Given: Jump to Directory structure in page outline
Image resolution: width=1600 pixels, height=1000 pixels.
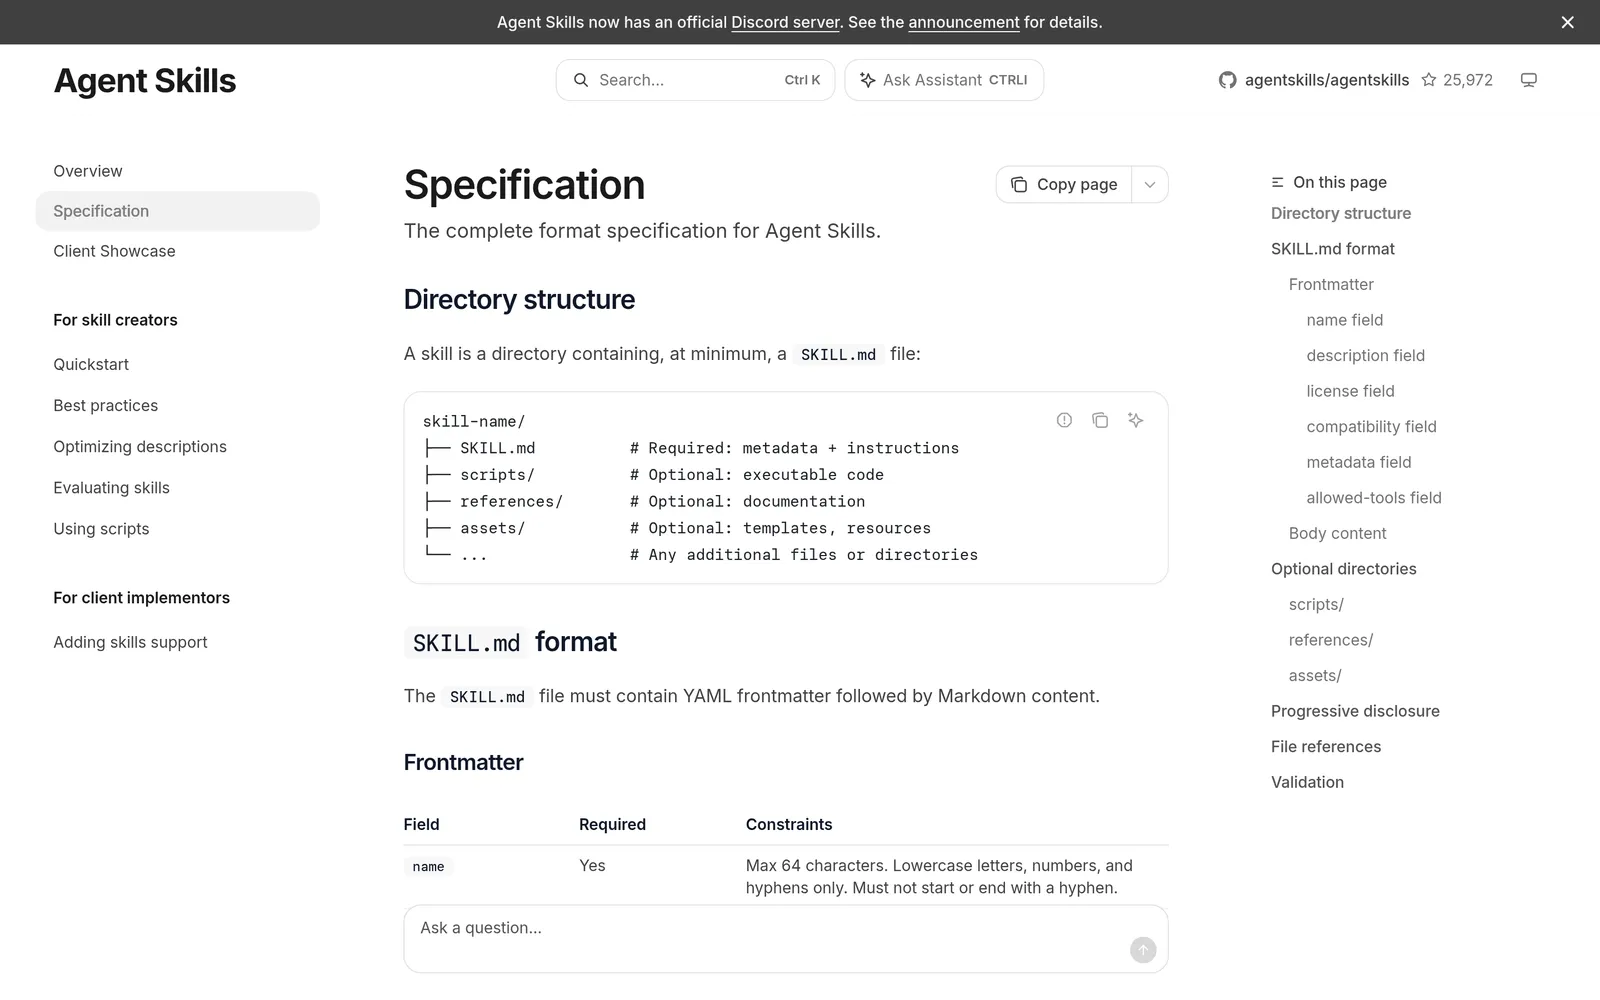Looking at the screenshot, I should coord(1341,213).
